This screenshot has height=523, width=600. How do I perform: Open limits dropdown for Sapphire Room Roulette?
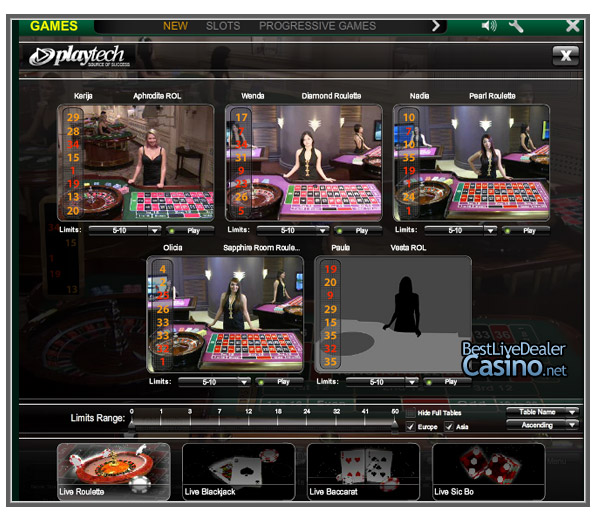pos(214,382)
